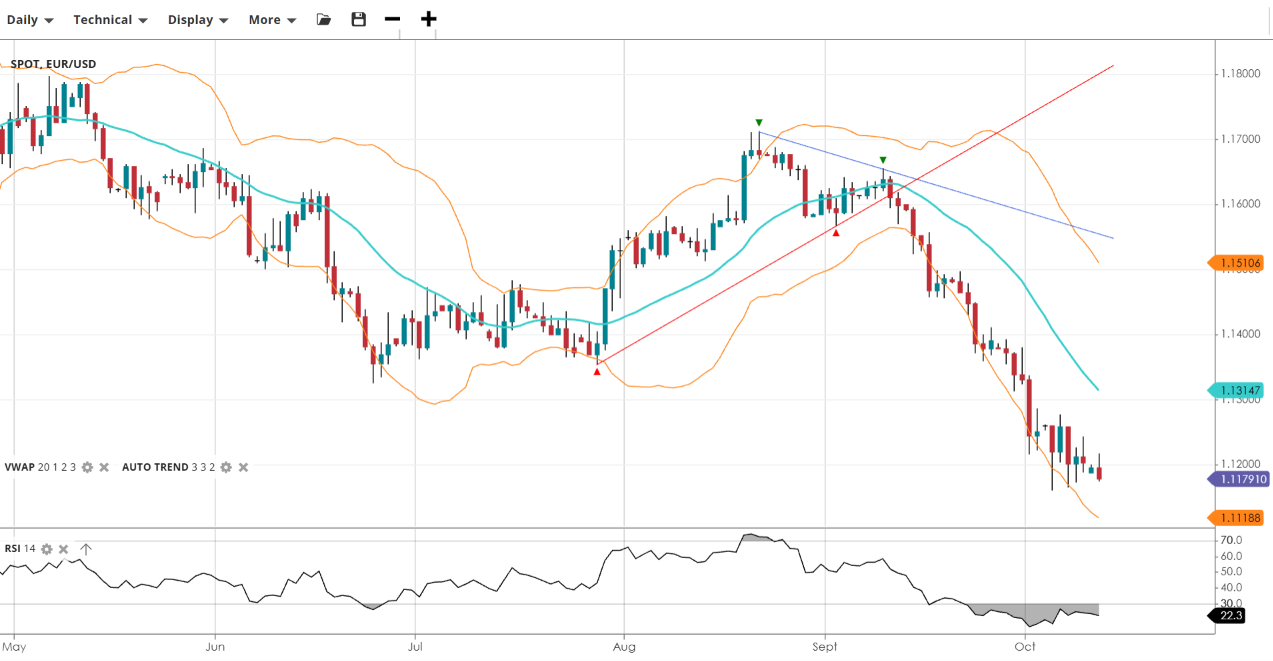Click the 1.18000 price axis label

(1240, 74)
